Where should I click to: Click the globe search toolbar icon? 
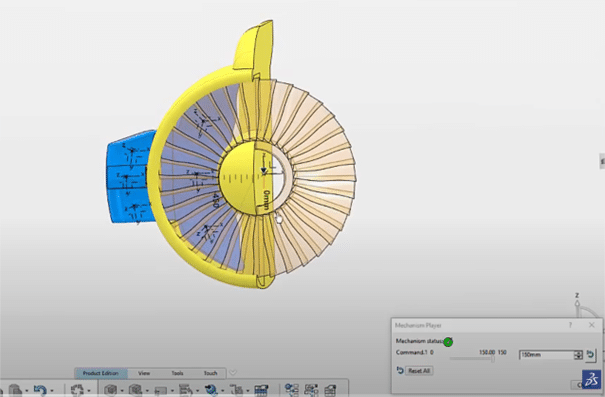(x=211, y=390)
